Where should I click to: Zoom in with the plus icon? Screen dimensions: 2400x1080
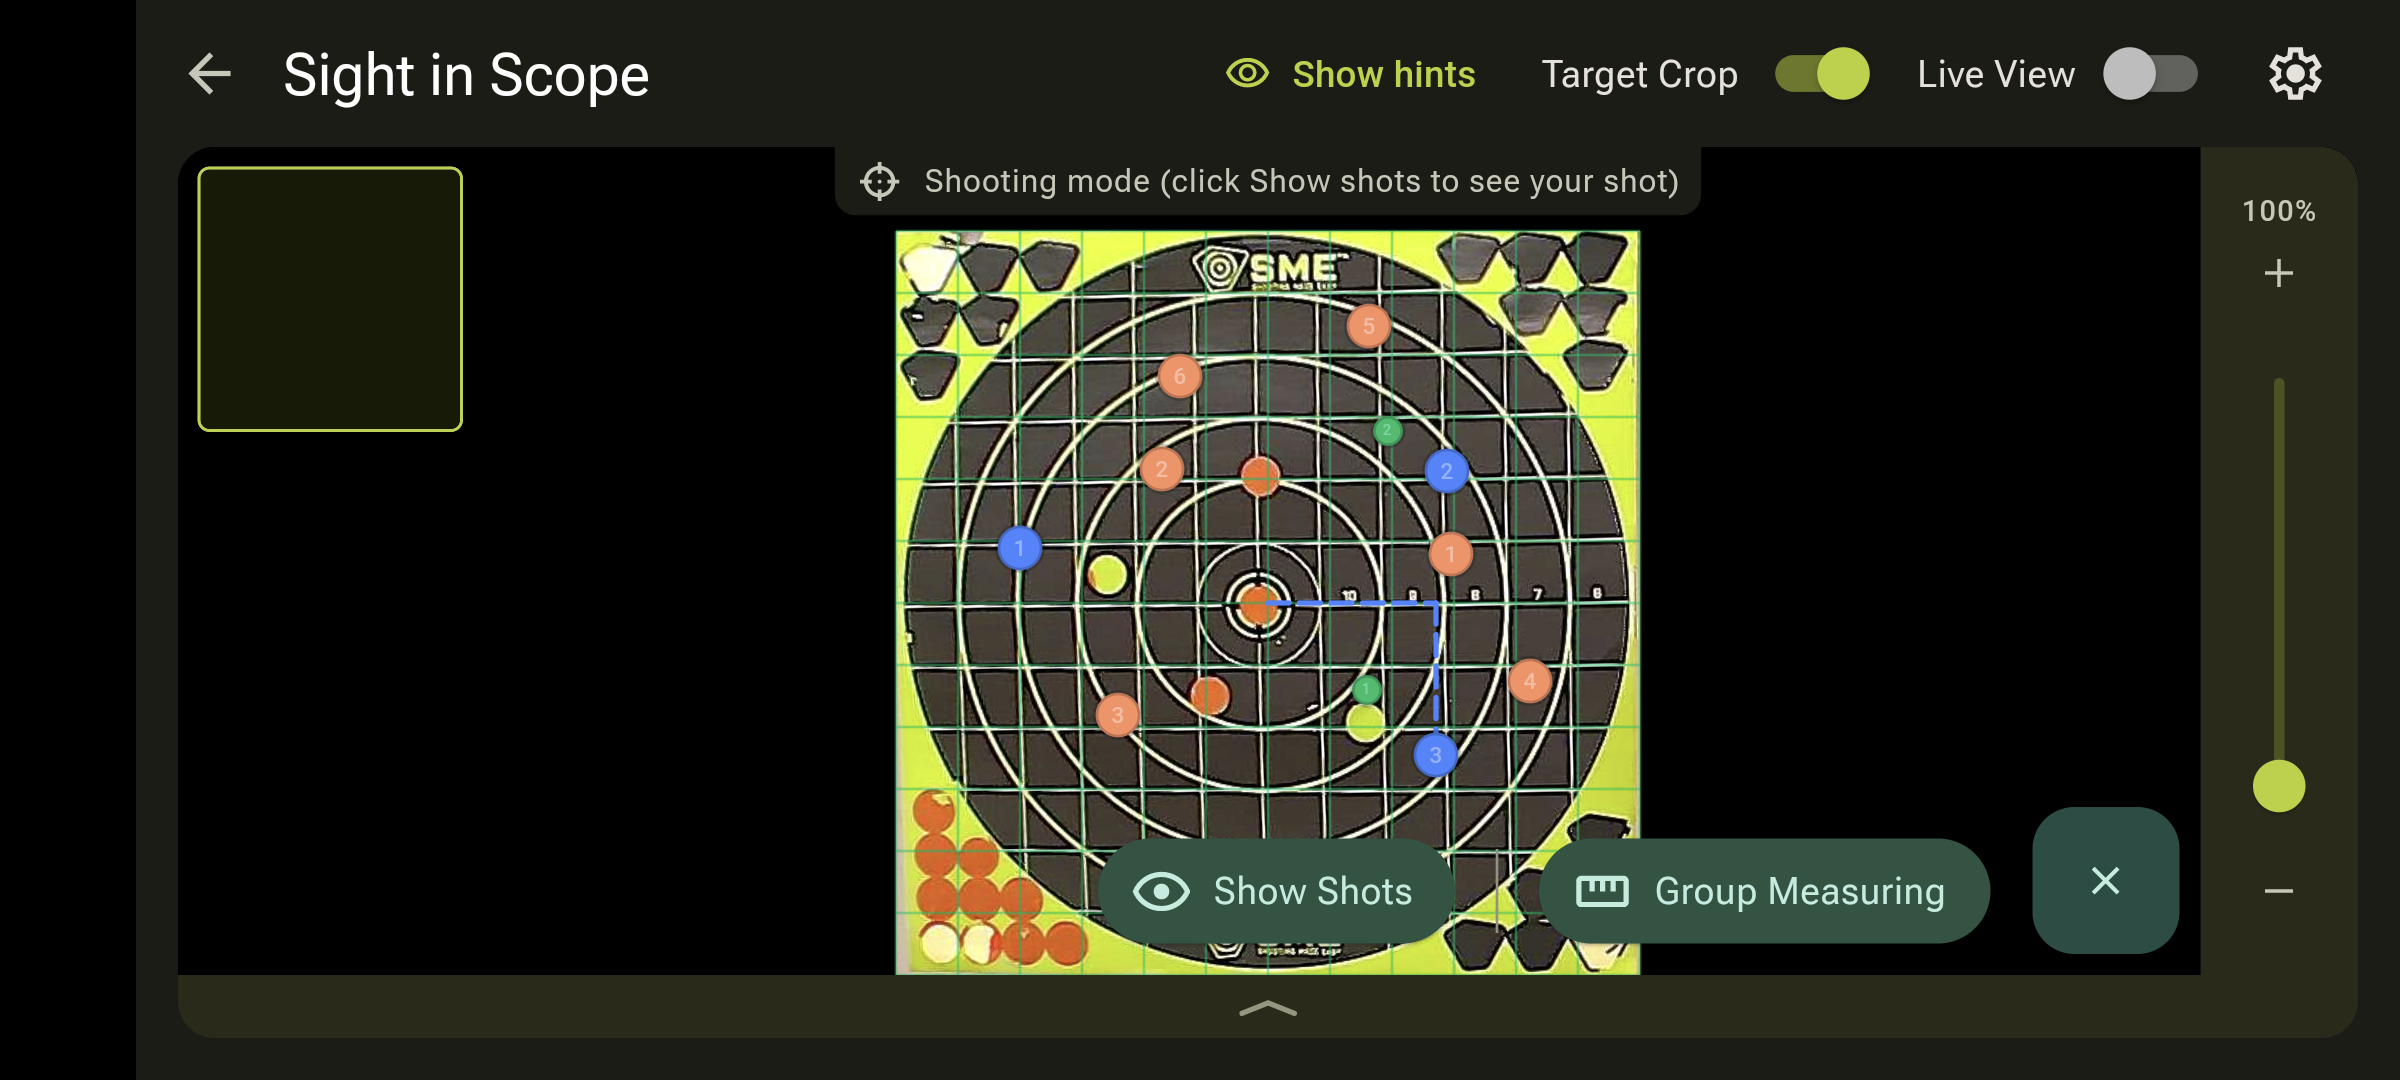[2279, 273]
